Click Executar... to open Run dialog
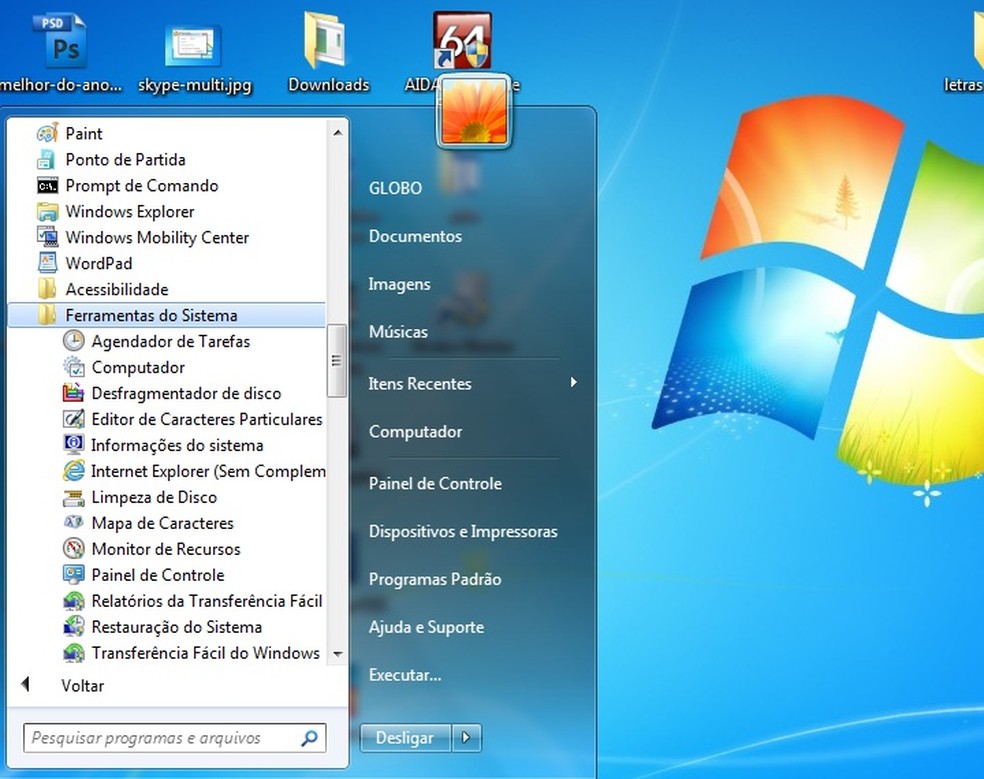The width and height of the screenshot is (984, 779). click(x=405, y=675)
